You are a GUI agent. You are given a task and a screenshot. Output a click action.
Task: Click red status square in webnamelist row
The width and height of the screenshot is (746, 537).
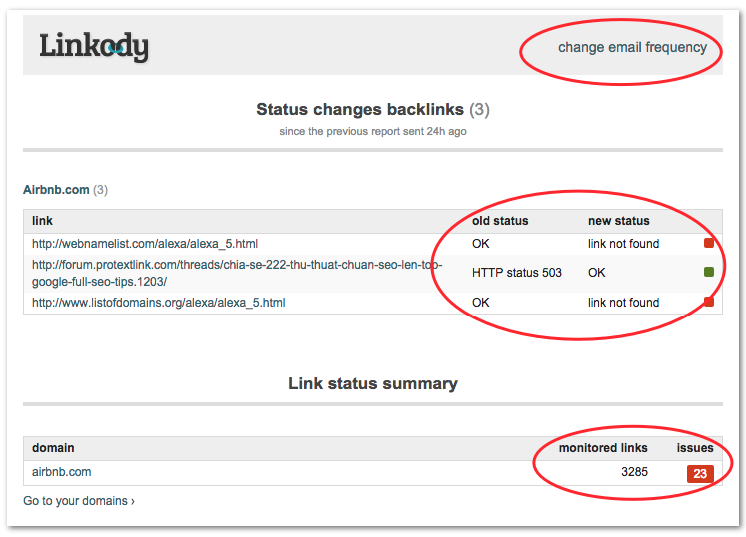(x=708, y=243)
